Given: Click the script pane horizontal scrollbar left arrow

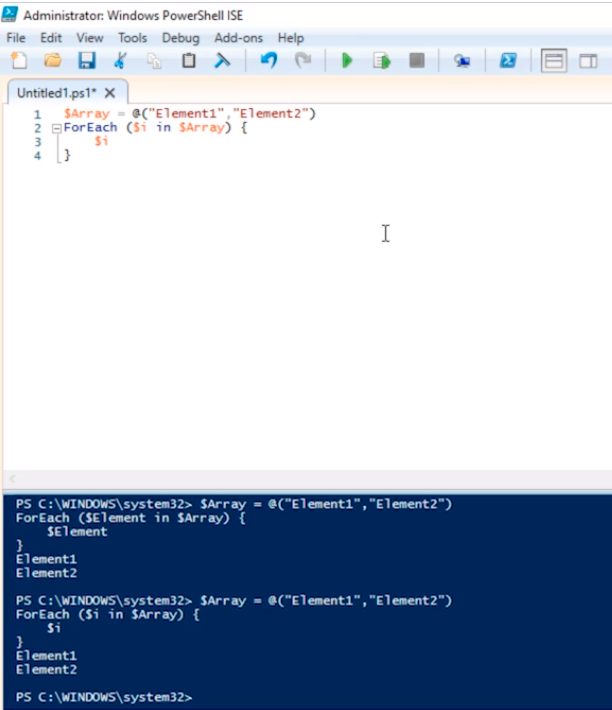Looking at the screenshot, I should point(12,479).
